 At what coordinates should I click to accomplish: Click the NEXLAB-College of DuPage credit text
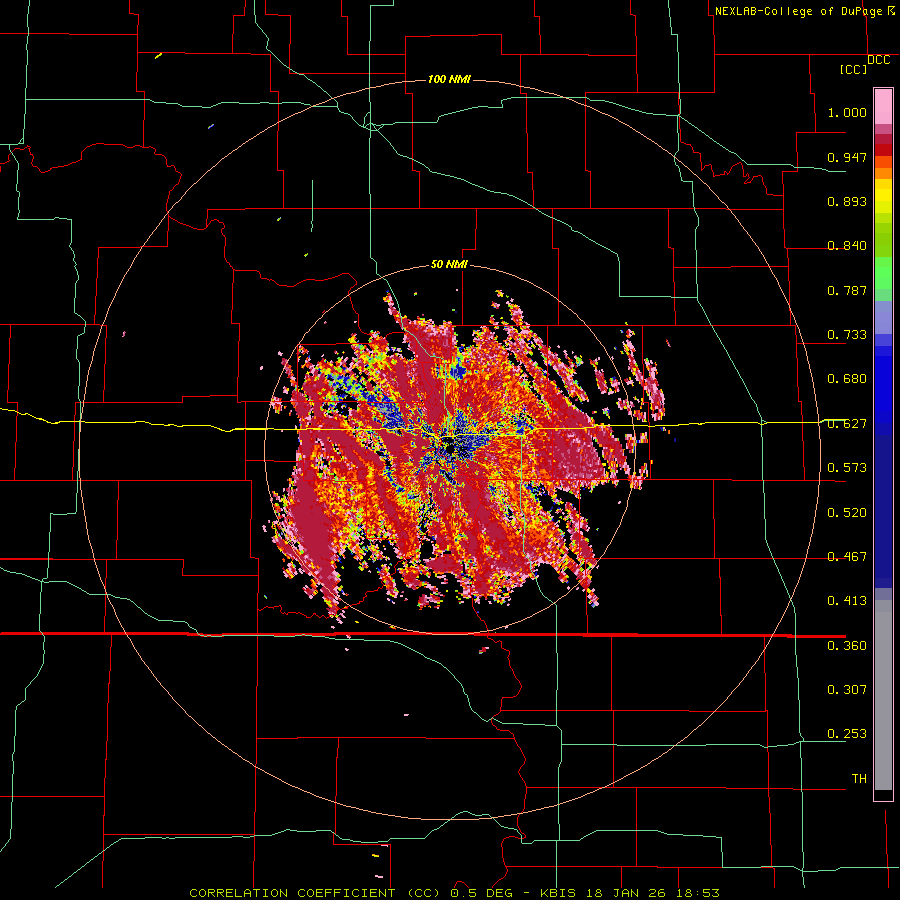(798, 11)
